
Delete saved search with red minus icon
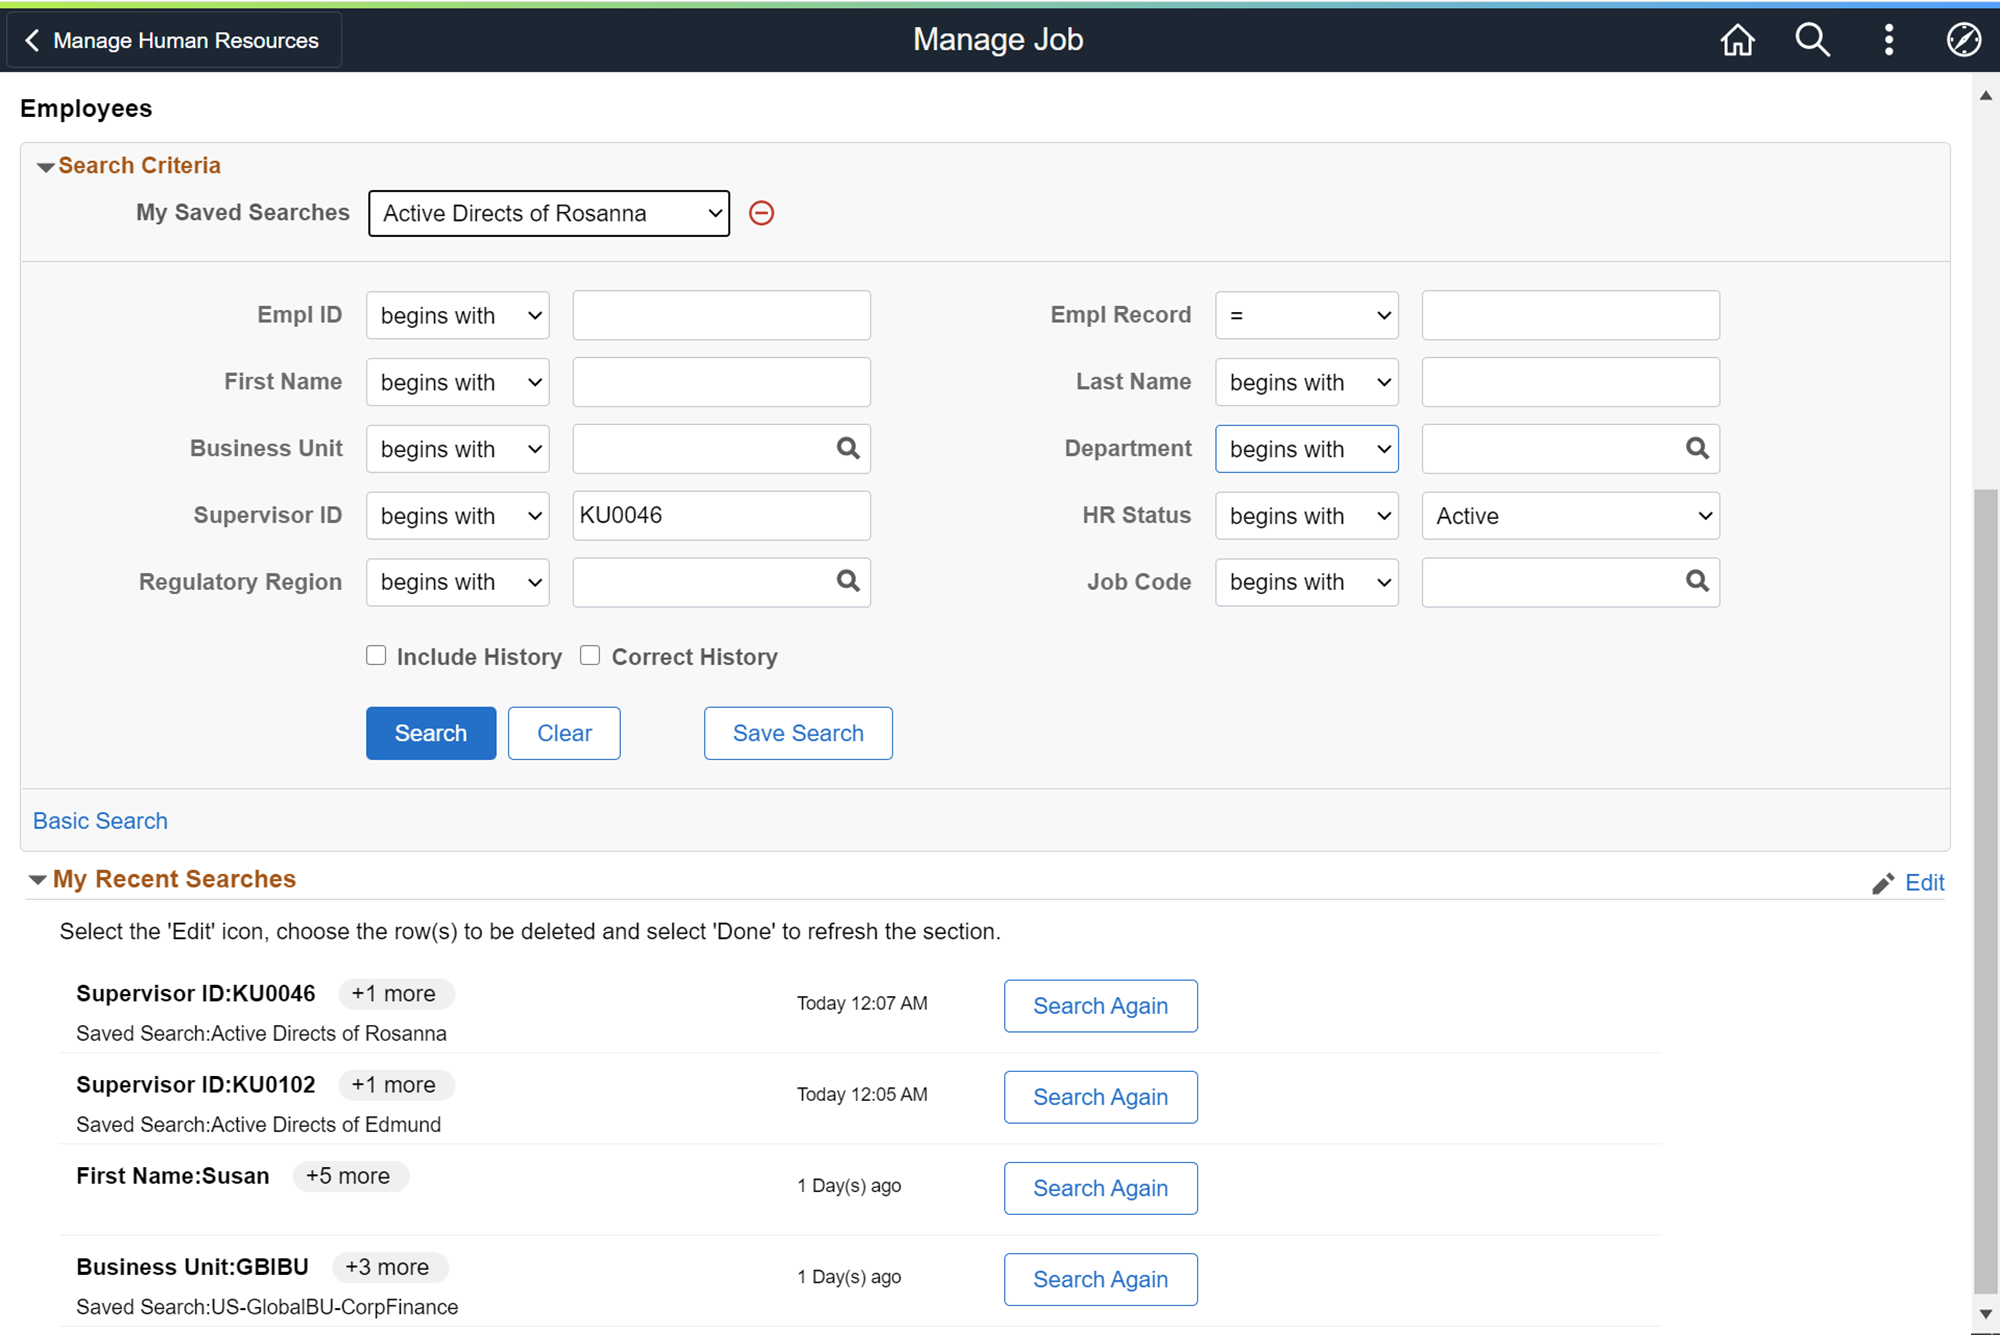[761, 213]
